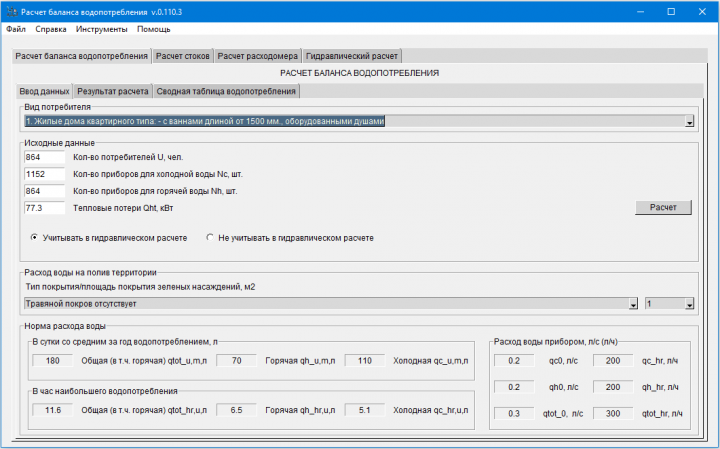Click the qtot_0 л/с field

point(514,414)
